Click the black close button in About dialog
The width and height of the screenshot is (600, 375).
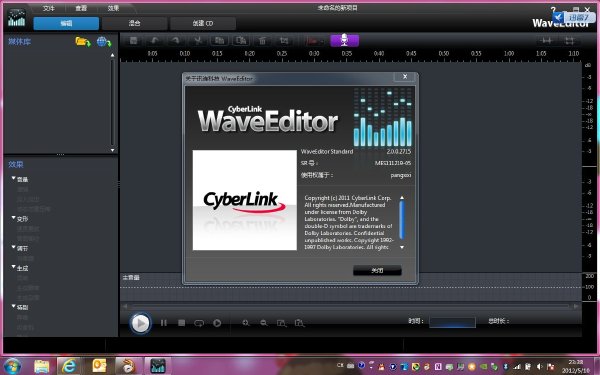(377, 271)
